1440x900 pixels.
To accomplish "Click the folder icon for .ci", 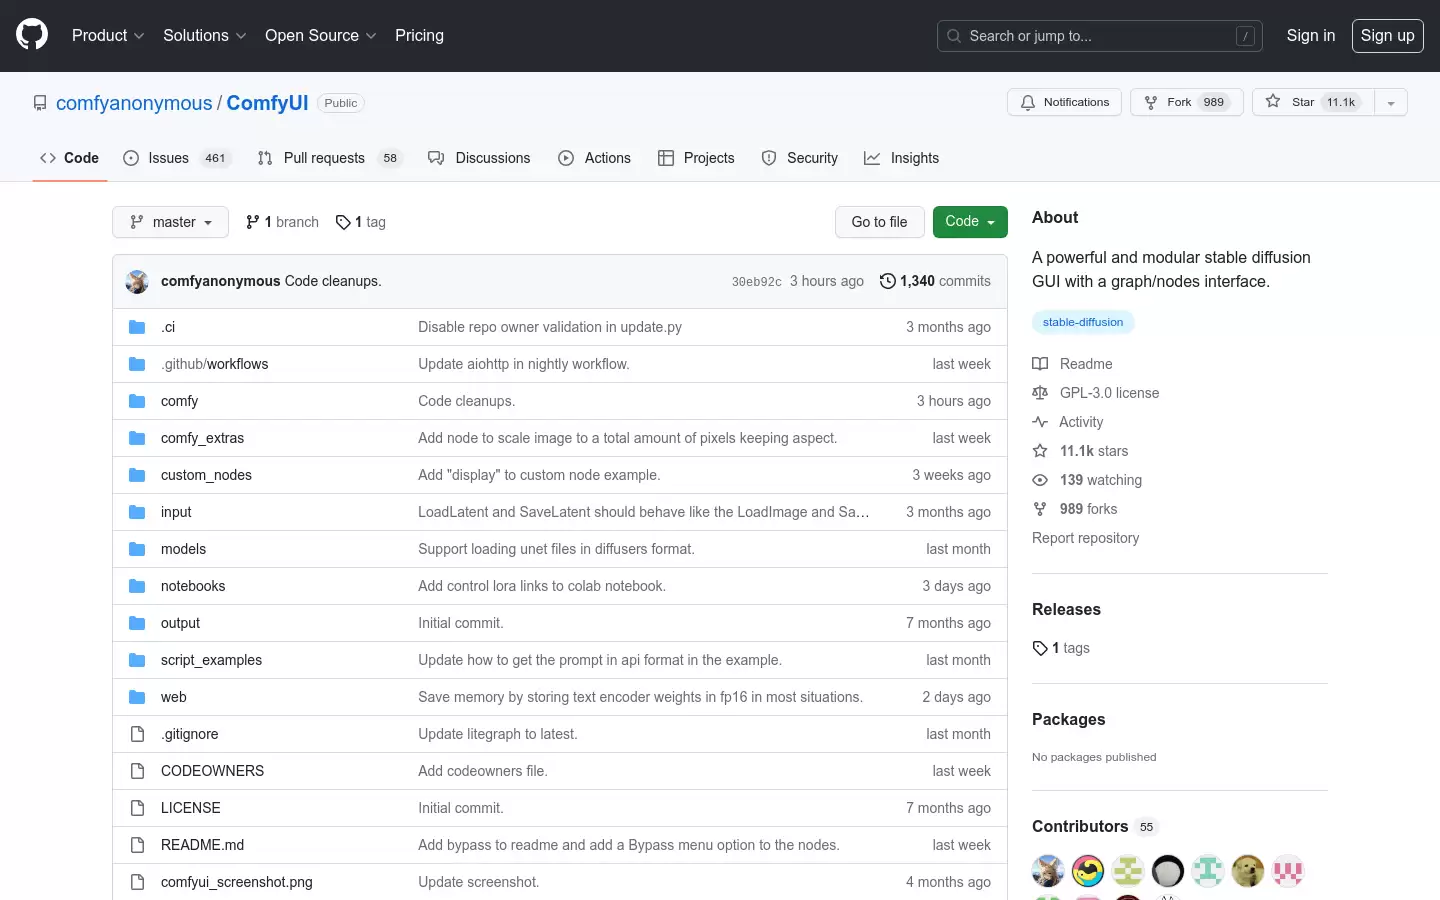I will pos(137,327).
